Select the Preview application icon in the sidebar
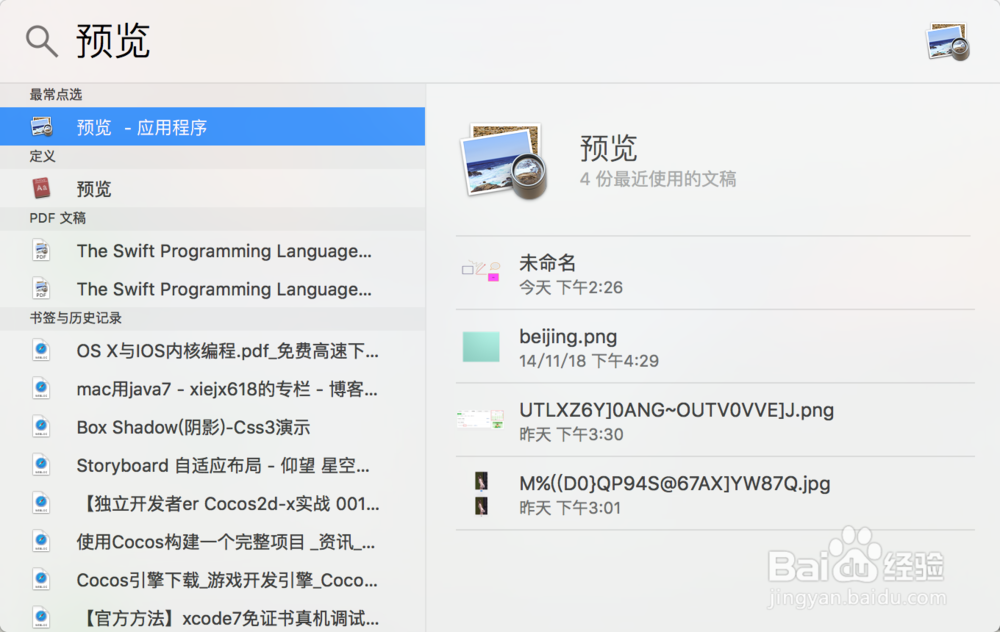The width and height of the screenshot is (1000, 632). click(x=41, y=126)
